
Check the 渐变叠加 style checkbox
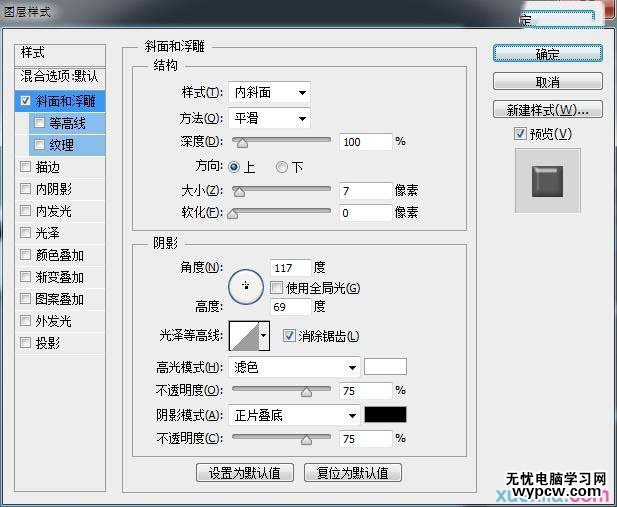tap(25, 277)
